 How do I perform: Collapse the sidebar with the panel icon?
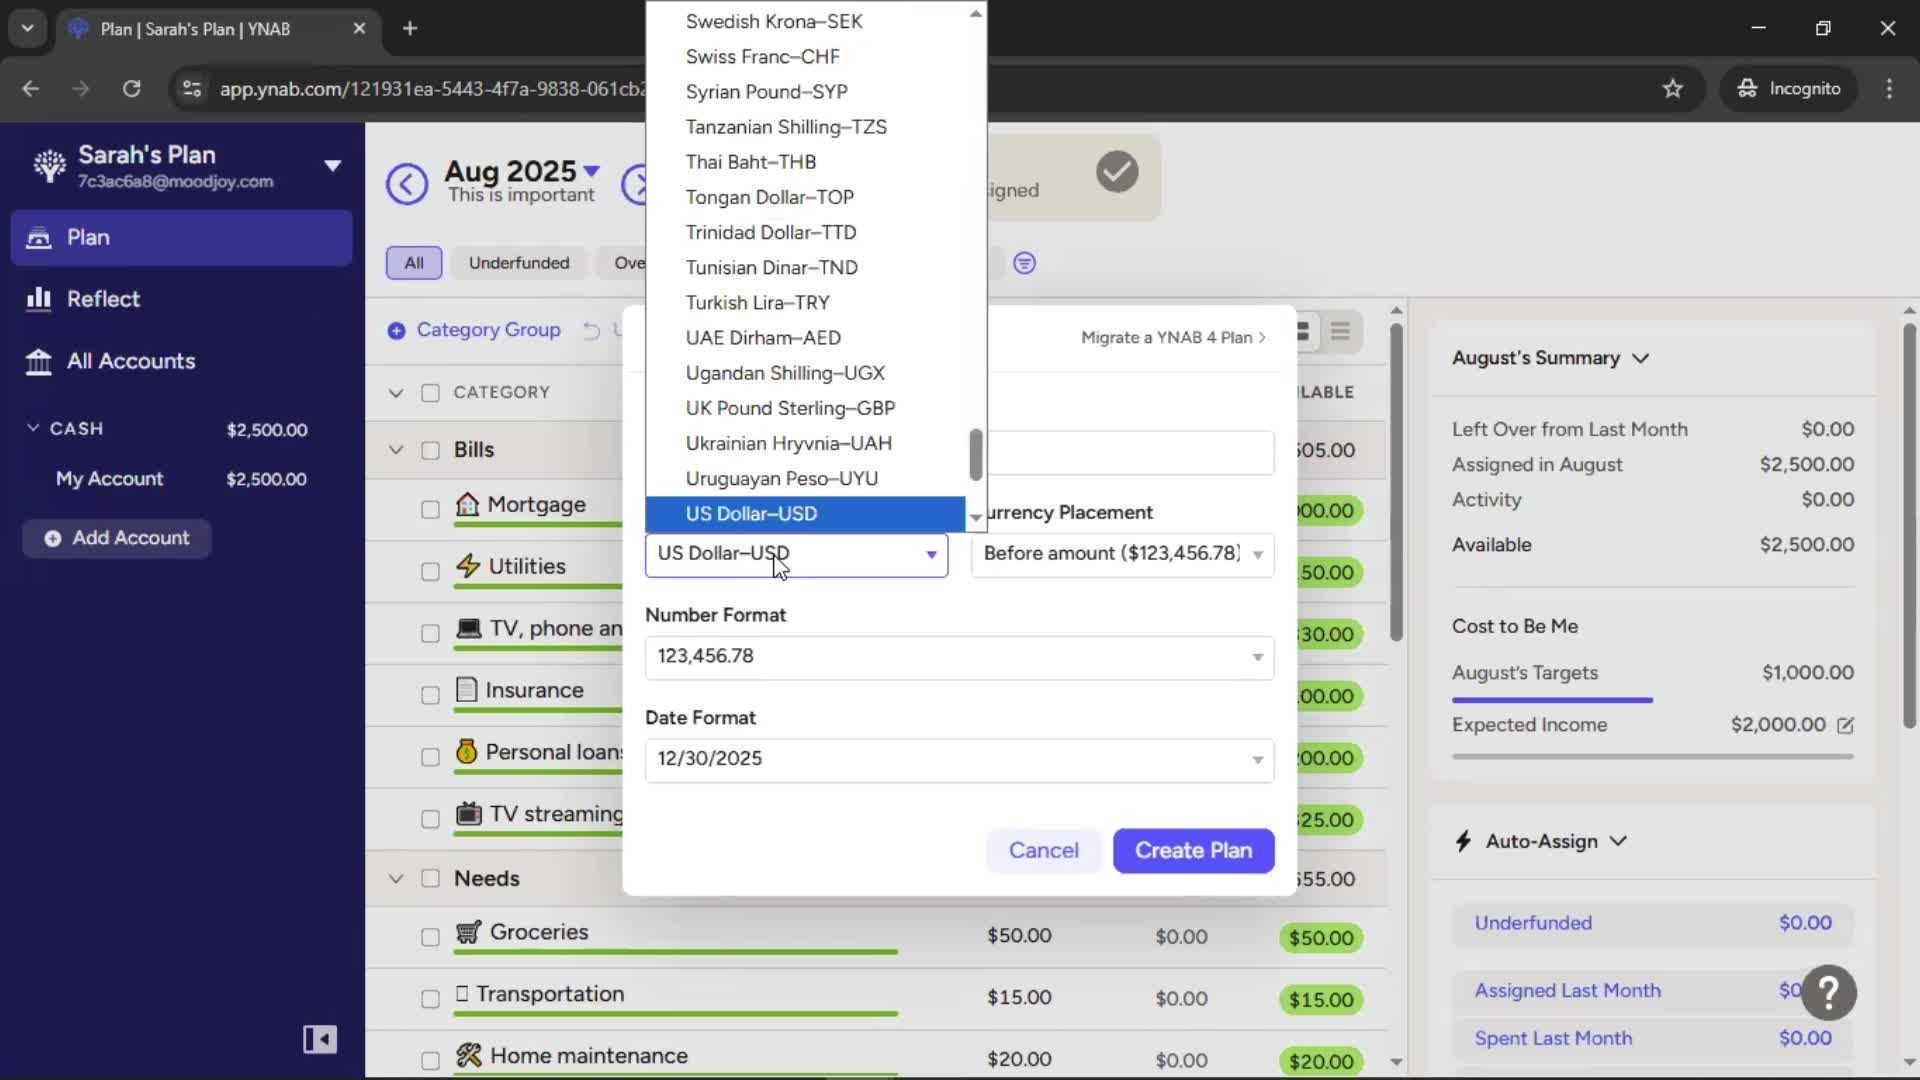coord(320,1039)
